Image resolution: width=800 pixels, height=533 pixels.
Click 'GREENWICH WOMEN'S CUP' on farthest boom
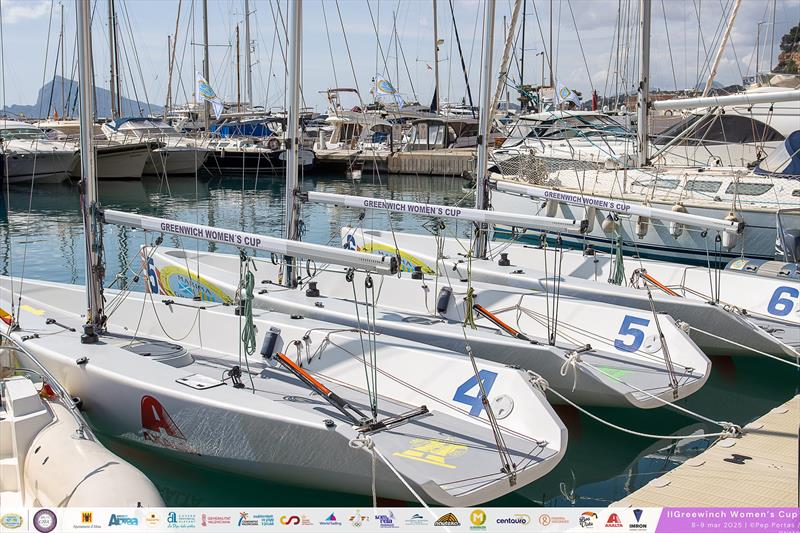pyautogui.click(x=587, y=200)
